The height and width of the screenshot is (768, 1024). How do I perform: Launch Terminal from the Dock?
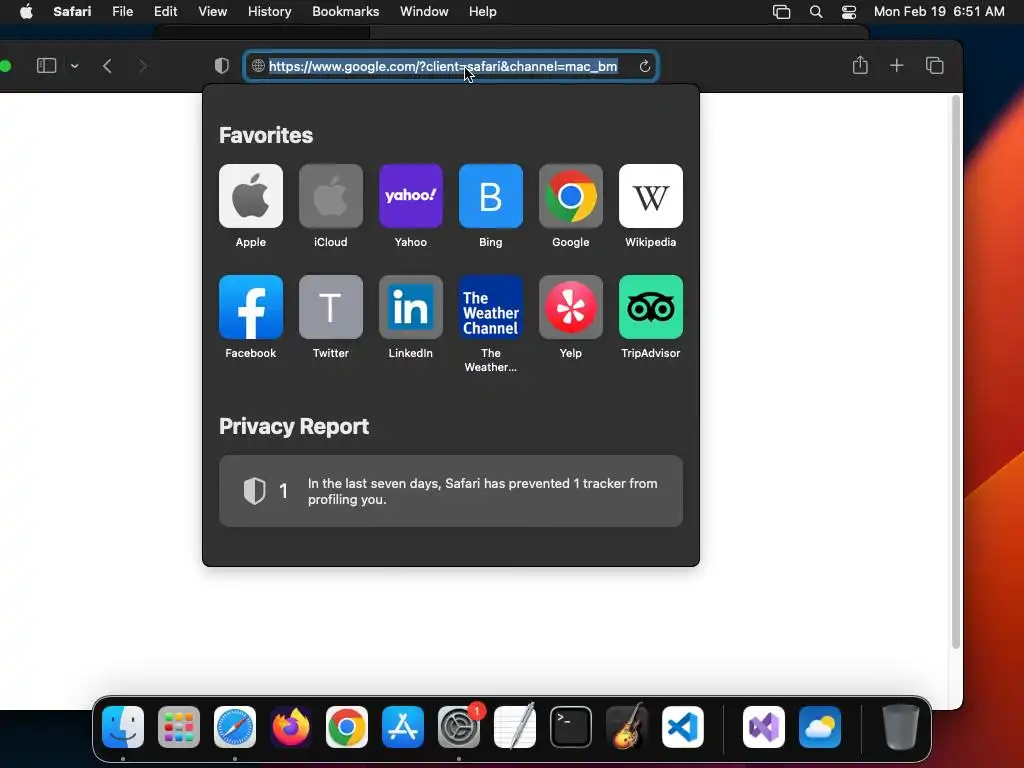(x=571, y=727)
